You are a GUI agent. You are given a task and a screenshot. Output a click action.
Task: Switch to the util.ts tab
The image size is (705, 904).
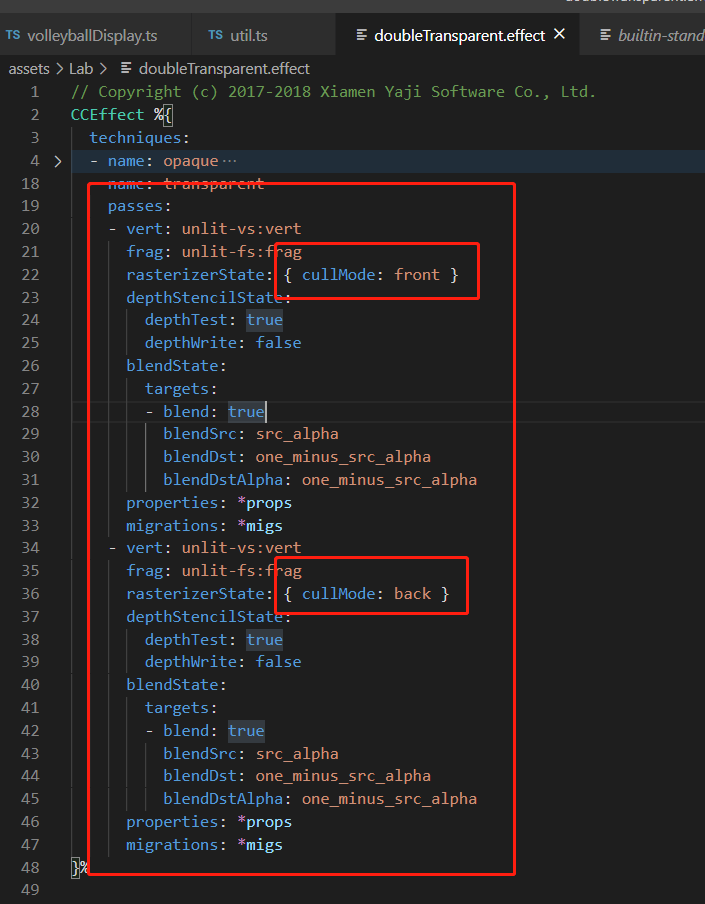[x=249, y=36]
